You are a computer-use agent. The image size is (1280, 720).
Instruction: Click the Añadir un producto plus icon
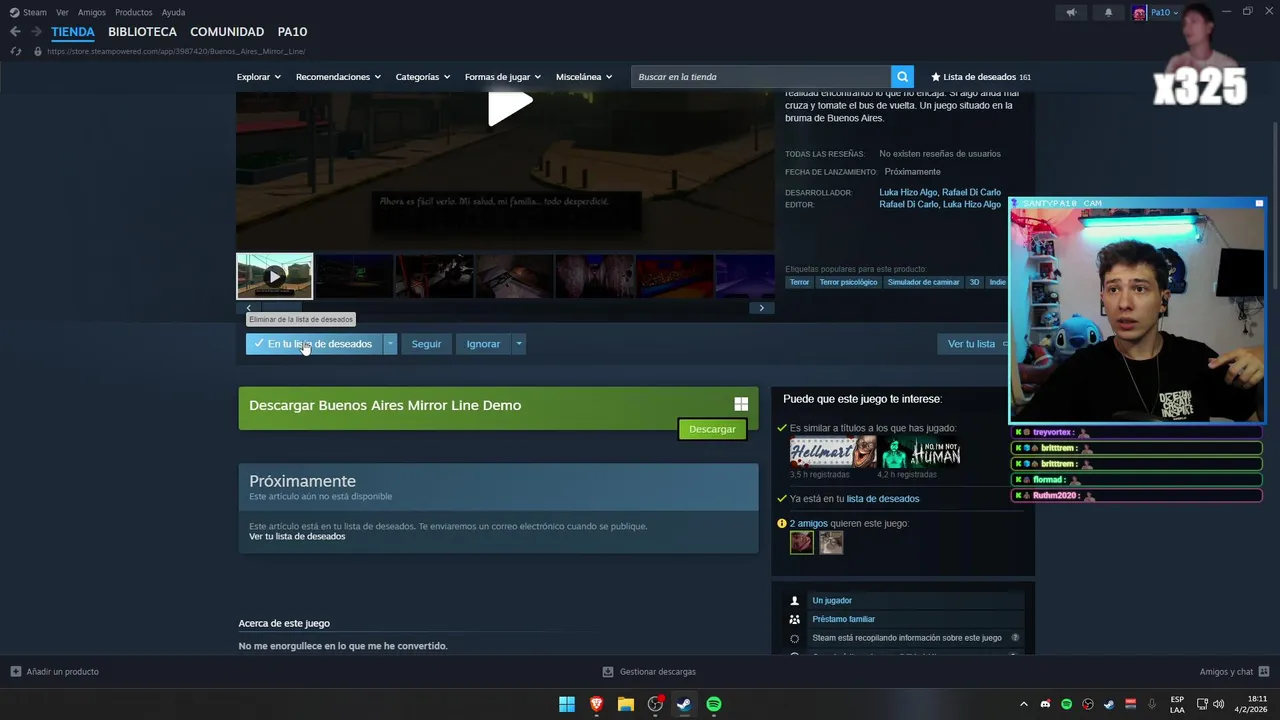point(15,671)
